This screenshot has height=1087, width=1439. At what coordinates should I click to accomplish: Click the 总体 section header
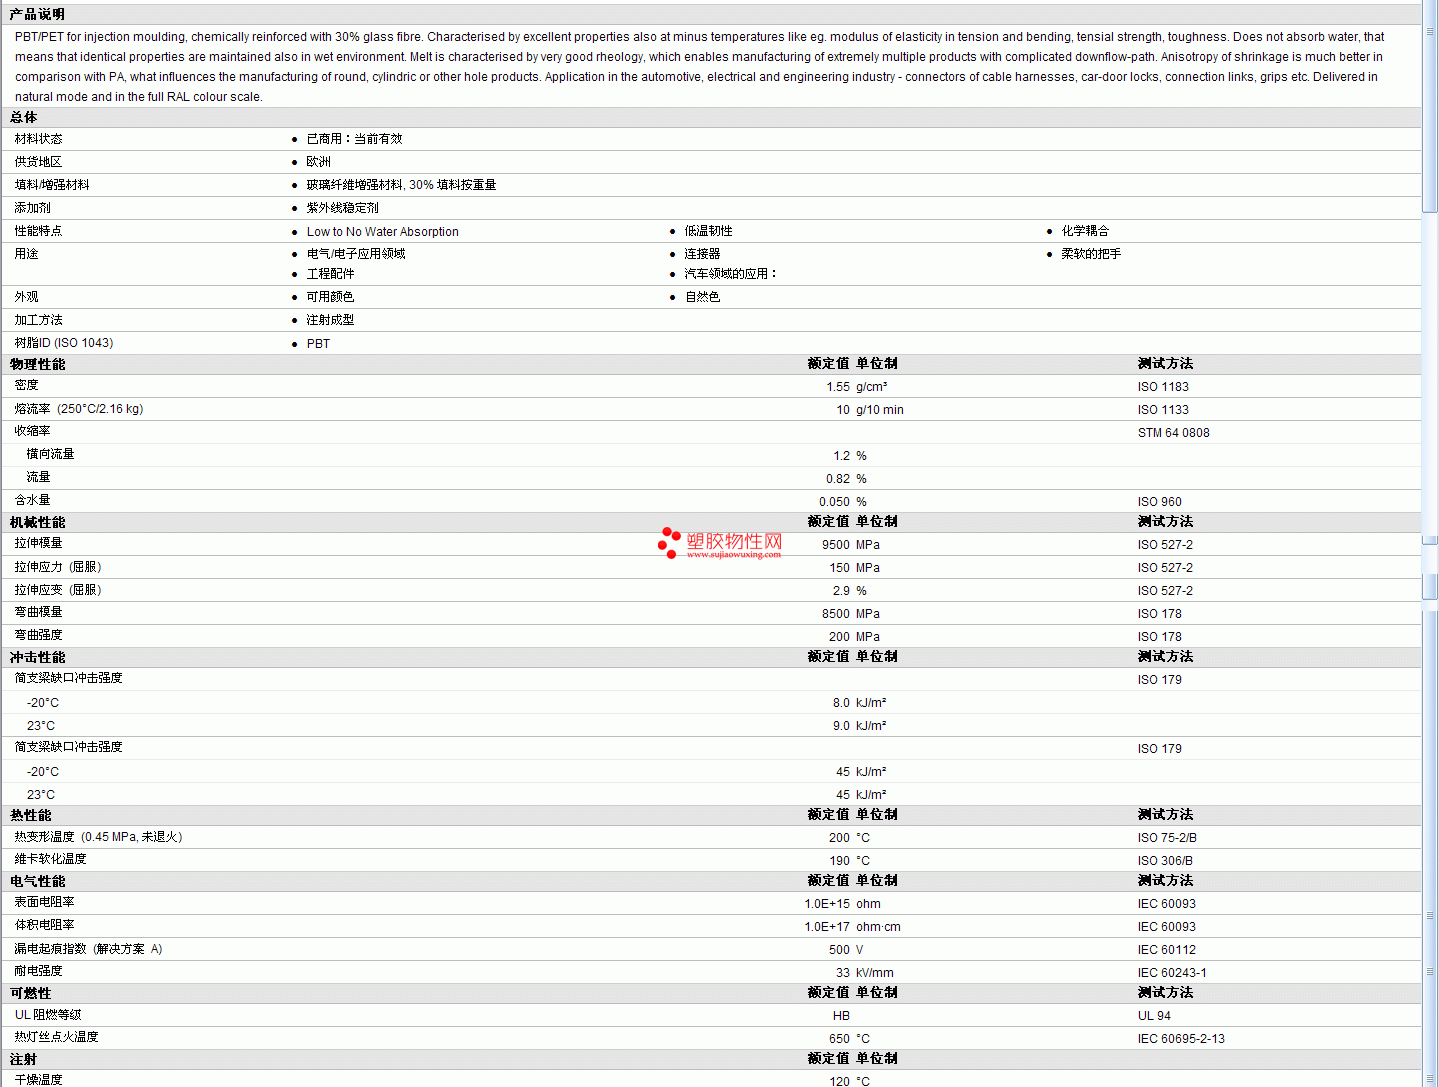tap(23, 117)
